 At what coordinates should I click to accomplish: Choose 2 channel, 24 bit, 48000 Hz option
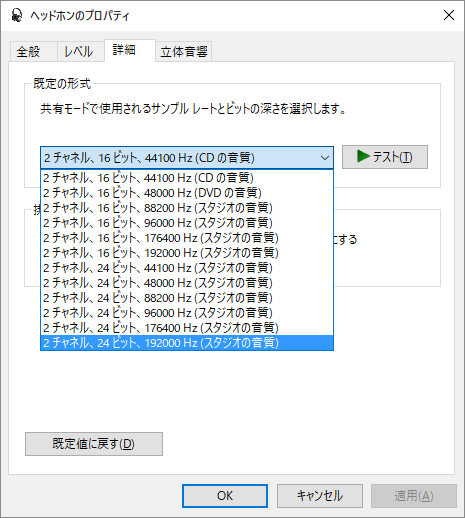pyautogui.click(x=187, y=283)
